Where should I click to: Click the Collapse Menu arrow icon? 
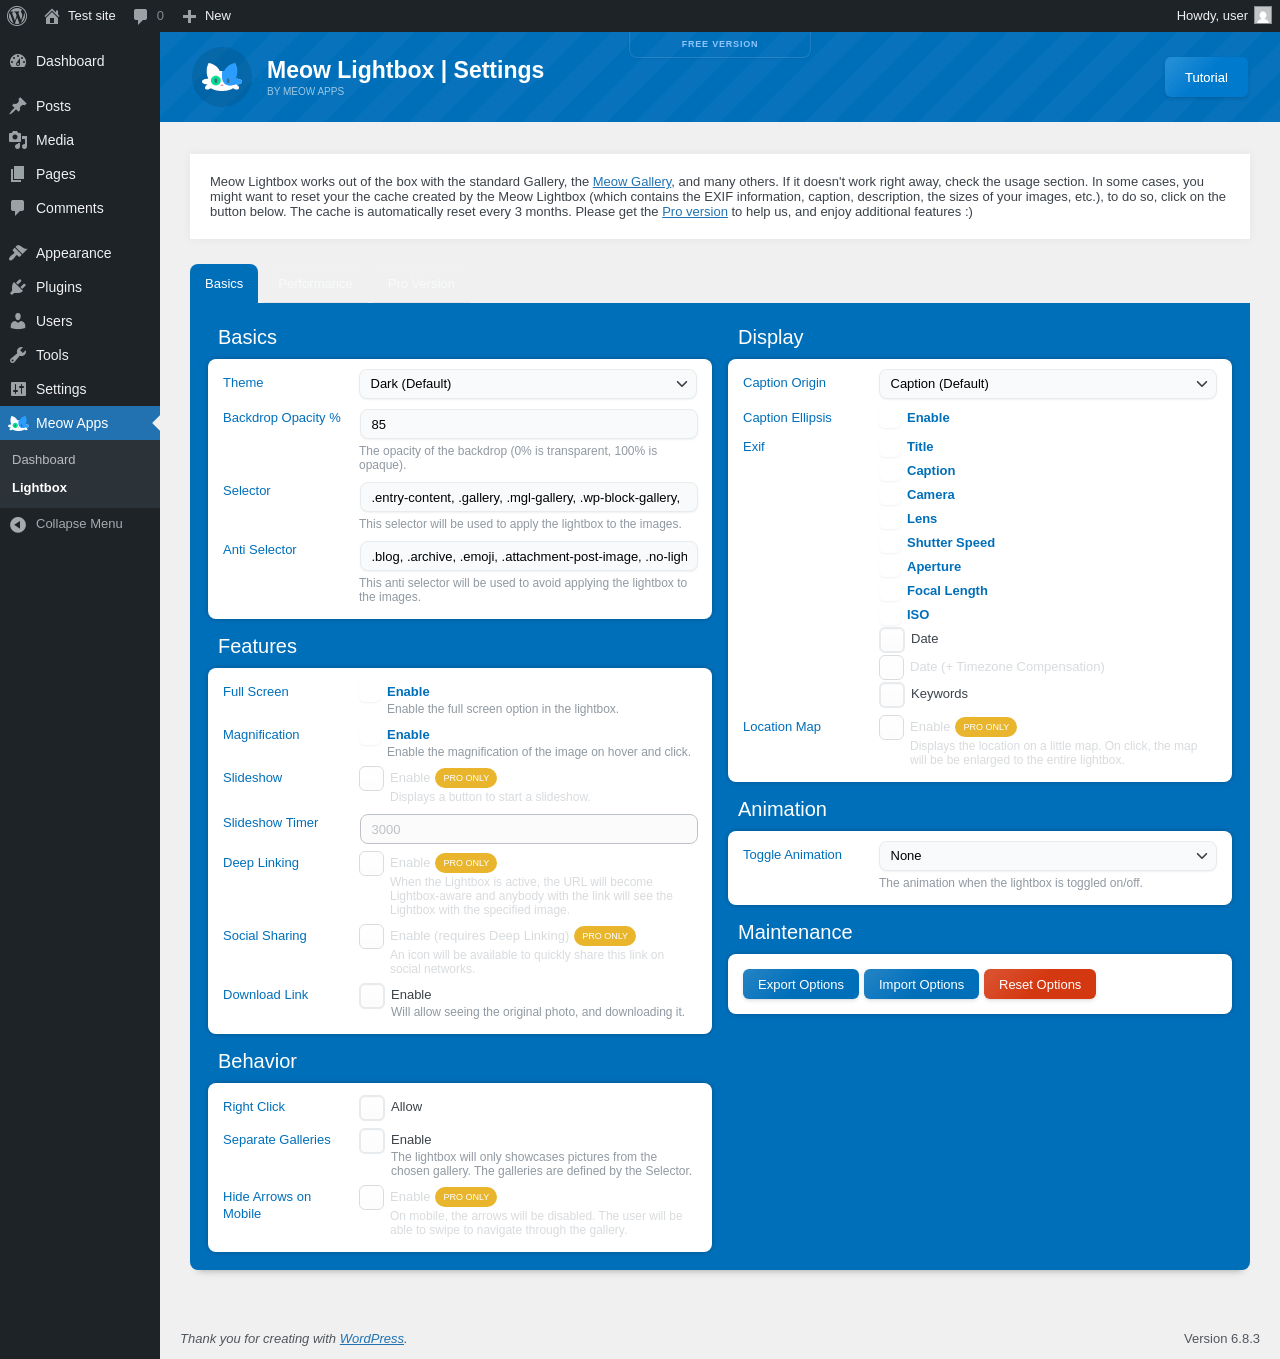pyautogui.click(x=18, y=524)
